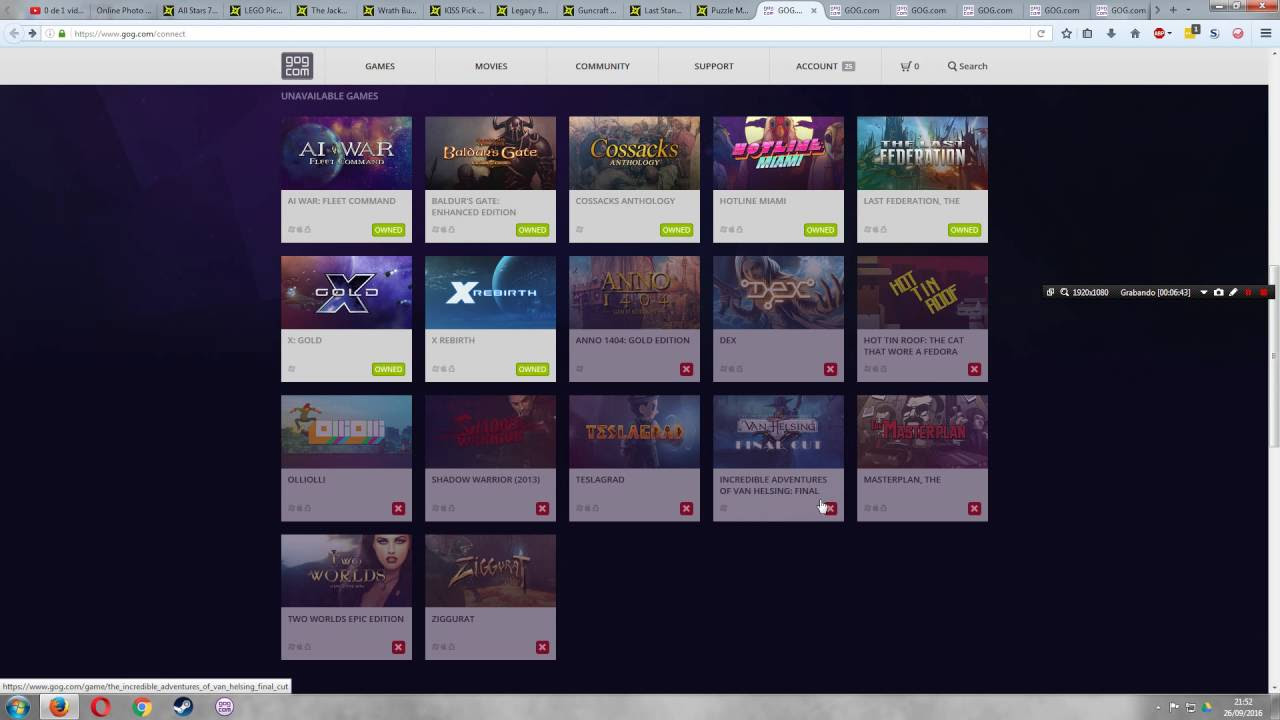
Task: Click SHADOW WARRIOR (2013) title
Action: (x=485, y=479)
